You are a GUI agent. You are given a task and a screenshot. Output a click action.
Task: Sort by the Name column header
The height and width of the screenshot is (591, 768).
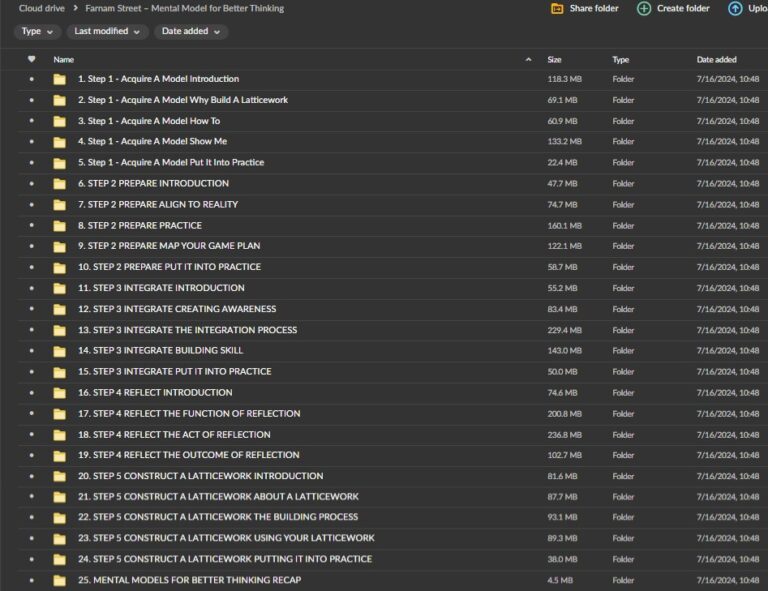[x=64, y=60]
